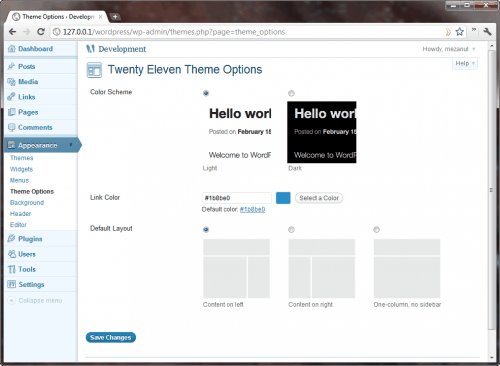The image size is (500, 366).
Task: Open the Dashboard menu link
Action: pos(35,49)
